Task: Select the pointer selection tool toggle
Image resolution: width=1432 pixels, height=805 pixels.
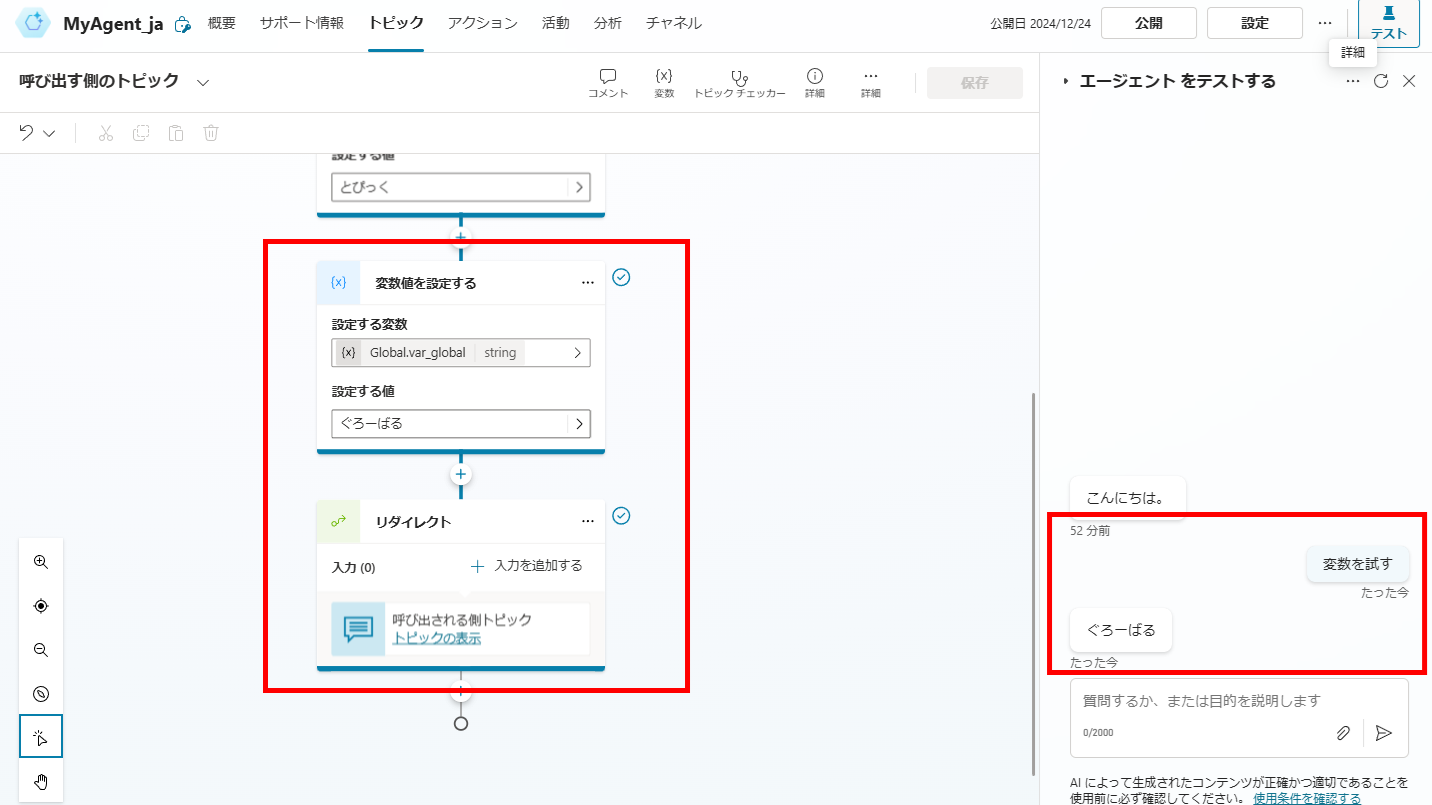Action: click(x=41, y=737)
